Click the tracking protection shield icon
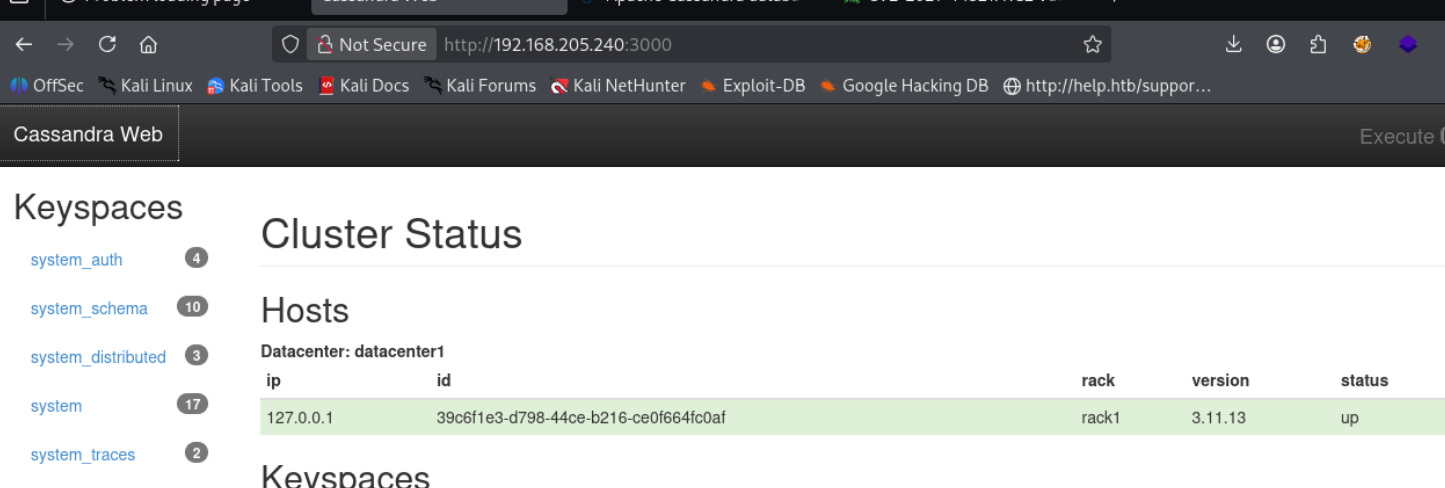Image resolution: width=1445 pixels, height=488 pixels. pyautogui.click(x=290, y=44)
